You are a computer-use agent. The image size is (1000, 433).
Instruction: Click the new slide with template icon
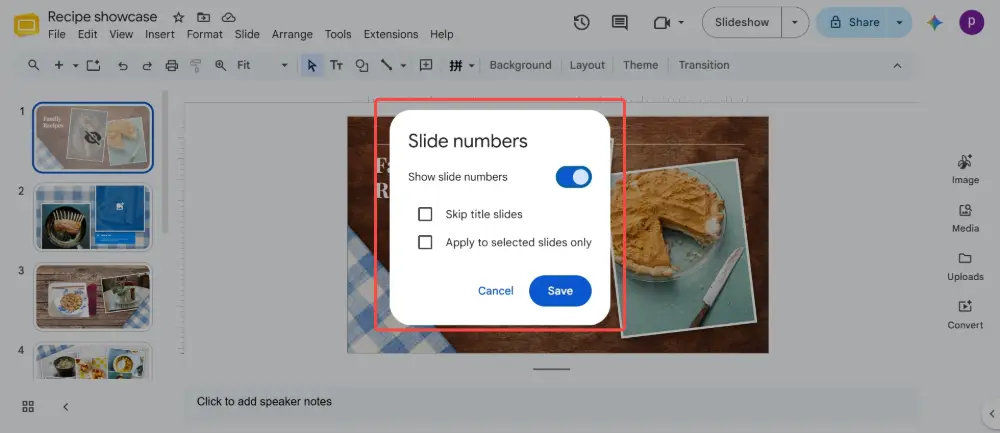click(x=94, y=65)
